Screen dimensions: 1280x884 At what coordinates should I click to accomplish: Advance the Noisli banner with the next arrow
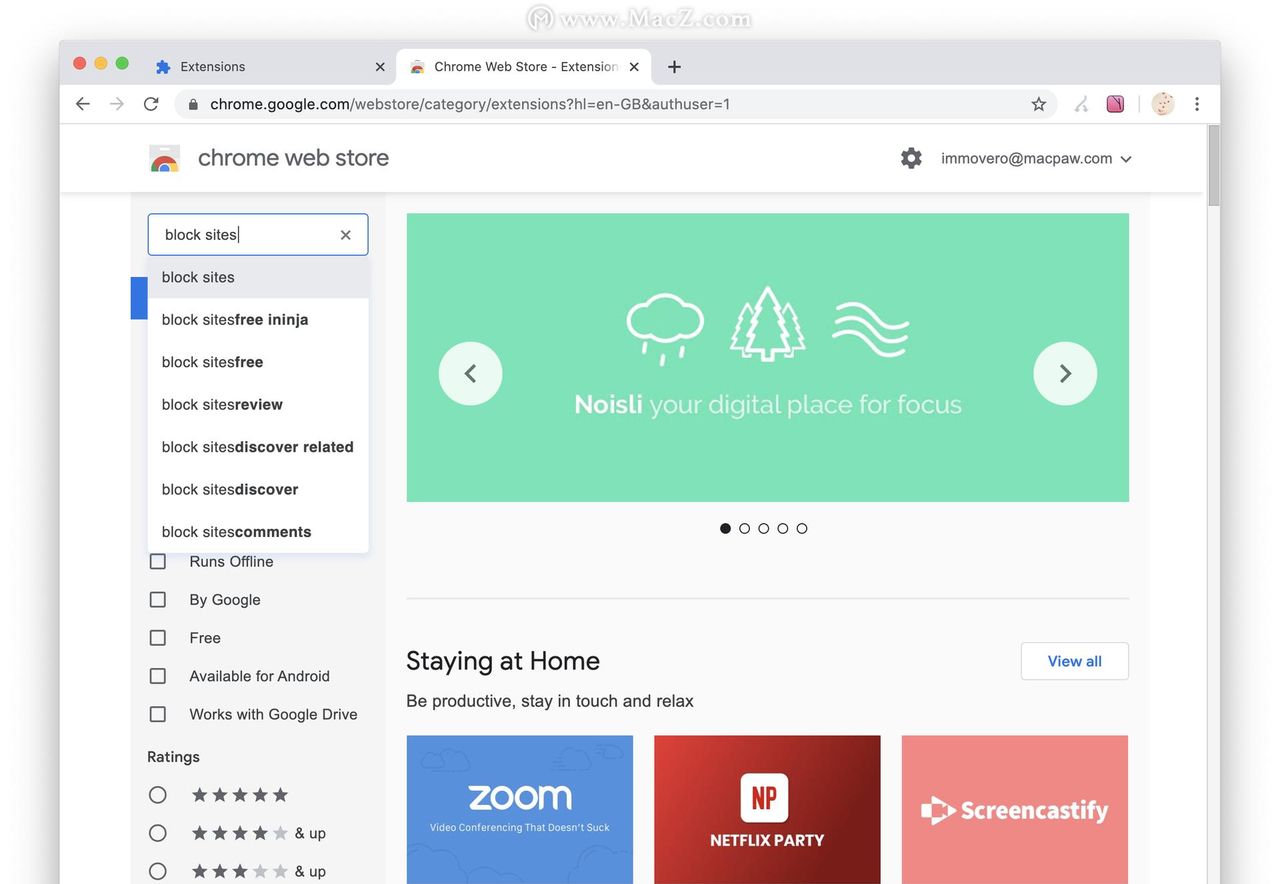[1065, 373]
